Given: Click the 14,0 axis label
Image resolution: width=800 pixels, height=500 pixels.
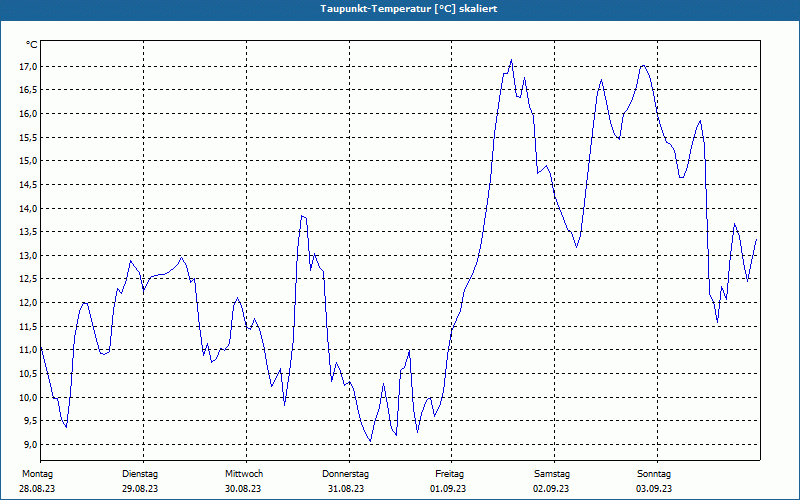Looking at the screenshot, I should pos(30,208).
